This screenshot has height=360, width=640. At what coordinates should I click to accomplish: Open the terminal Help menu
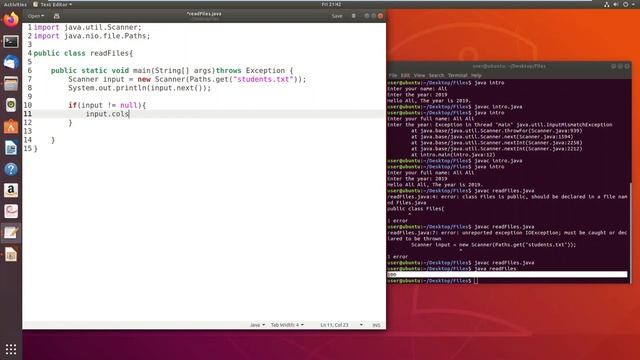tap(476, 76)
